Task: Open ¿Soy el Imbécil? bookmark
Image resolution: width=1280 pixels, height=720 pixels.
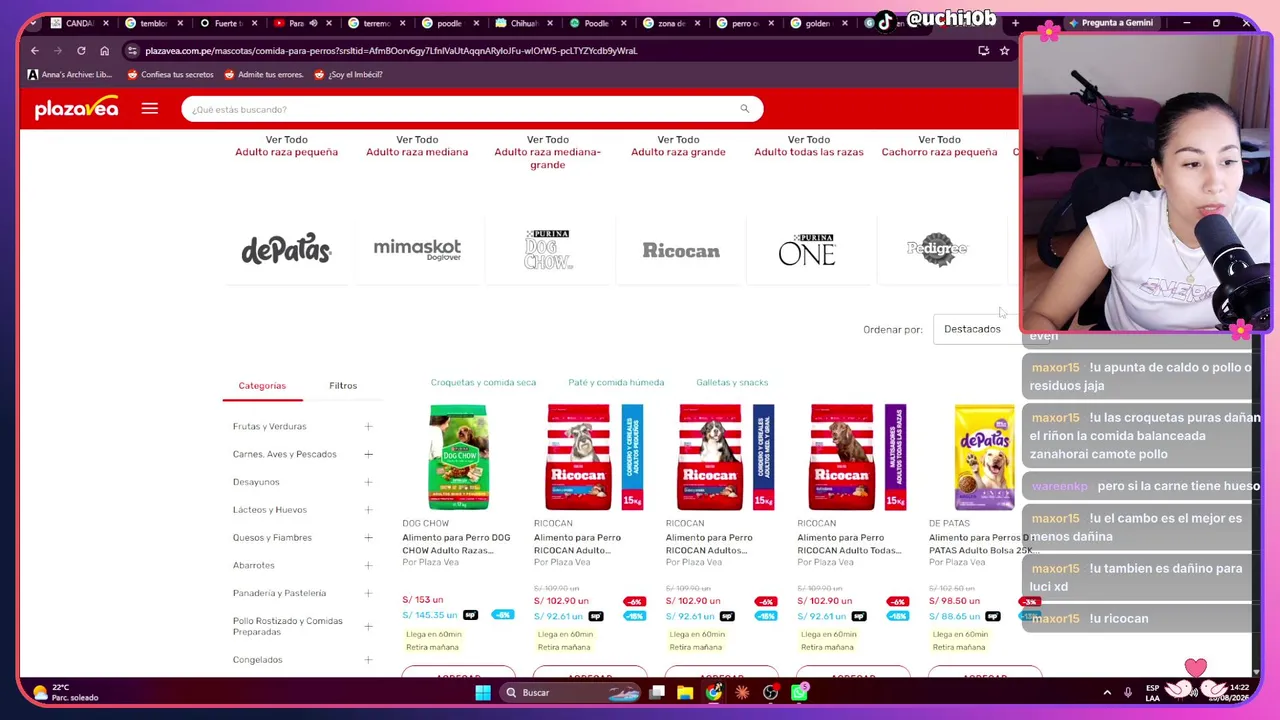Action: pos(348,74)
